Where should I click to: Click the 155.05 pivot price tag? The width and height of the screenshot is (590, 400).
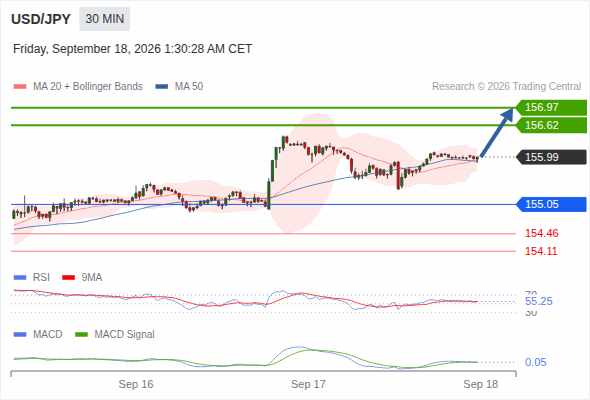(x=551, y=204)
